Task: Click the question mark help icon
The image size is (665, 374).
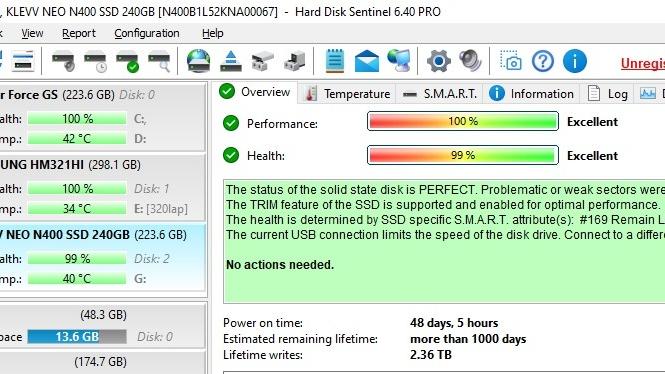Action: click(x=543, y=61)
